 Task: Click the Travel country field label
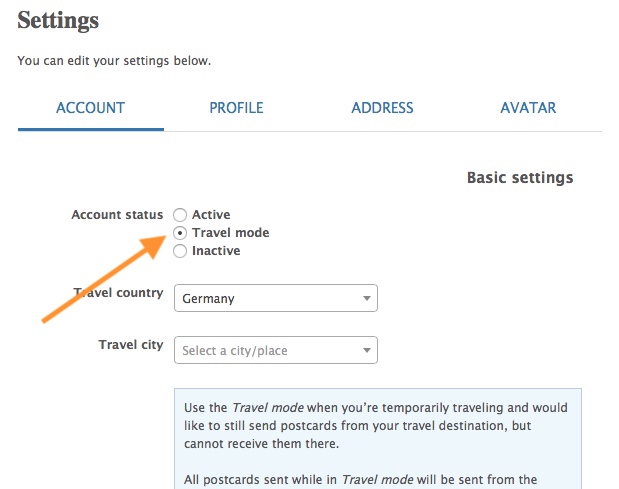(119, 293)
